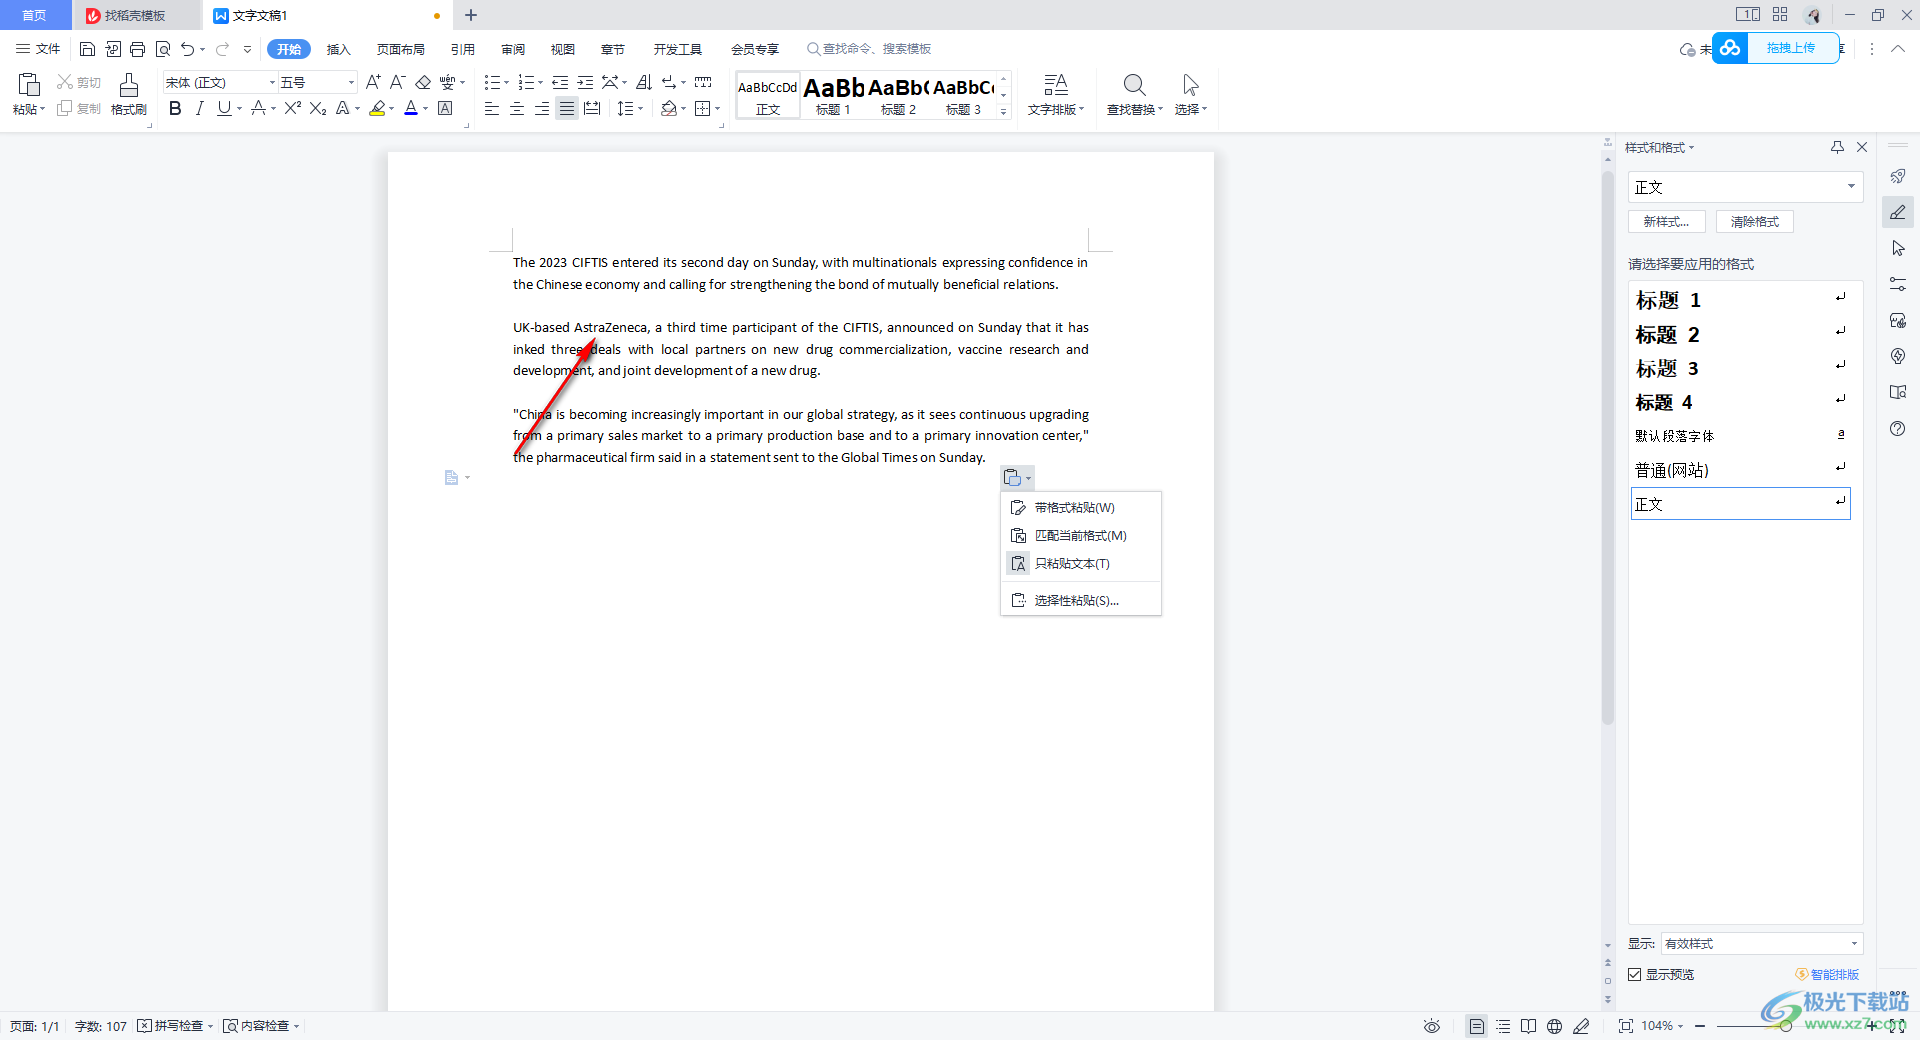The height and width of the screenshot is (1040, 1920).
Task: Center align the text
Action: (517, 108)
